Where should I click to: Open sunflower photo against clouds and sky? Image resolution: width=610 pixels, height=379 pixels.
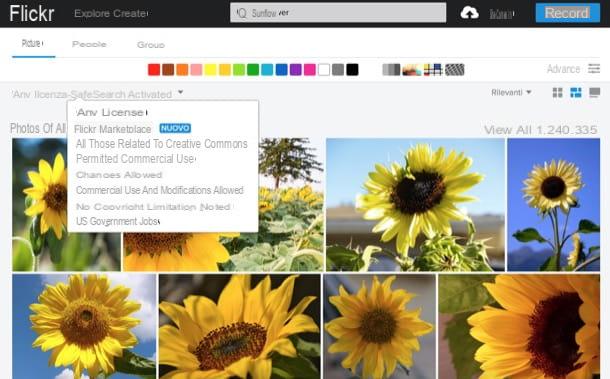[84, 326]
